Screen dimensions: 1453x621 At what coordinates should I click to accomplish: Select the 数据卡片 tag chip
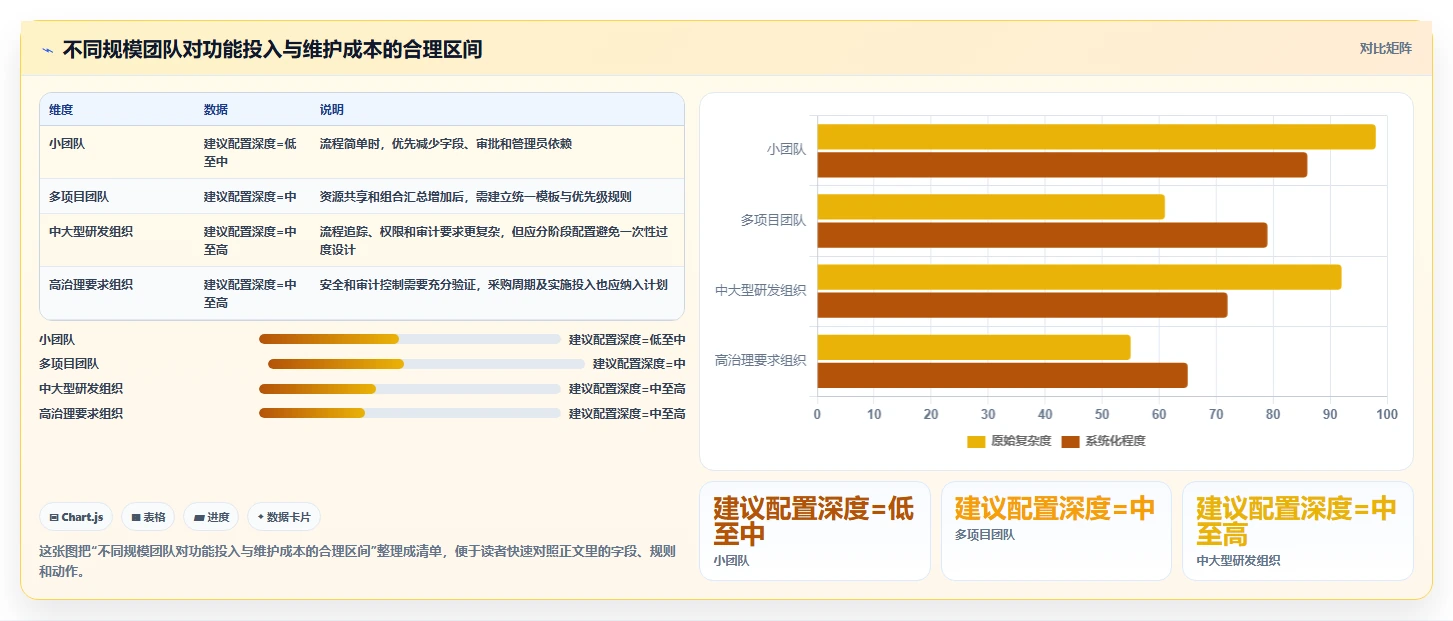click(284, 517)
